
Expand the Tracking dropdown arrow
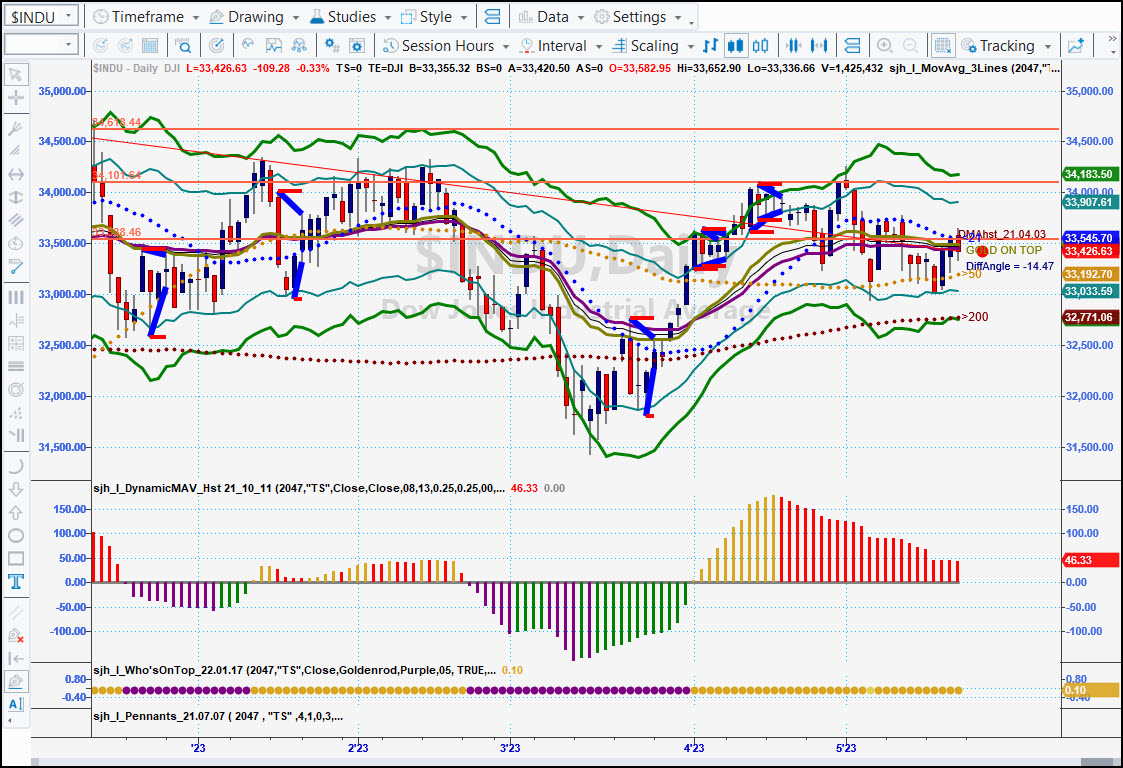pos(1048,47)
